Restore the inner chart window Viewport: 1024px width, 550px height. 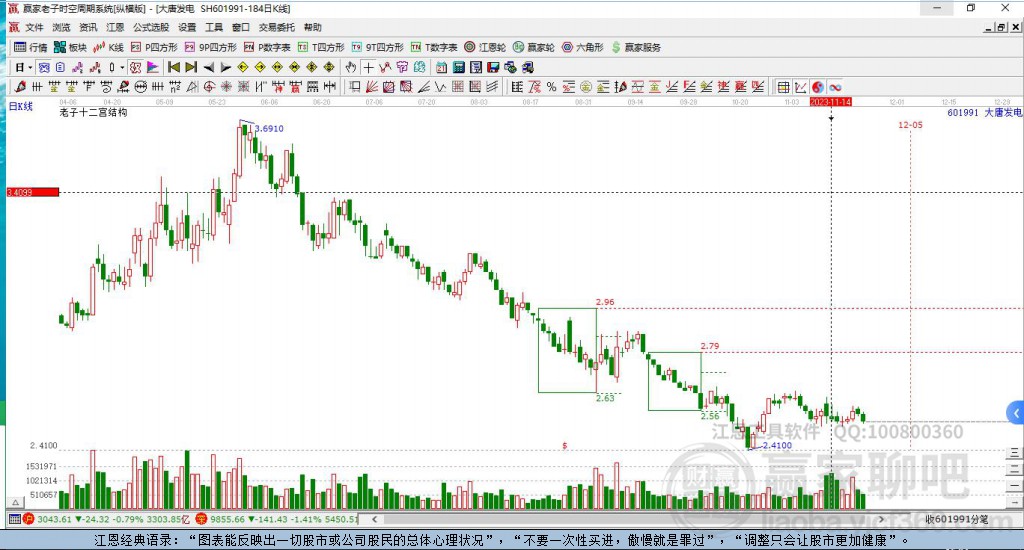(x=1001, y=27)
